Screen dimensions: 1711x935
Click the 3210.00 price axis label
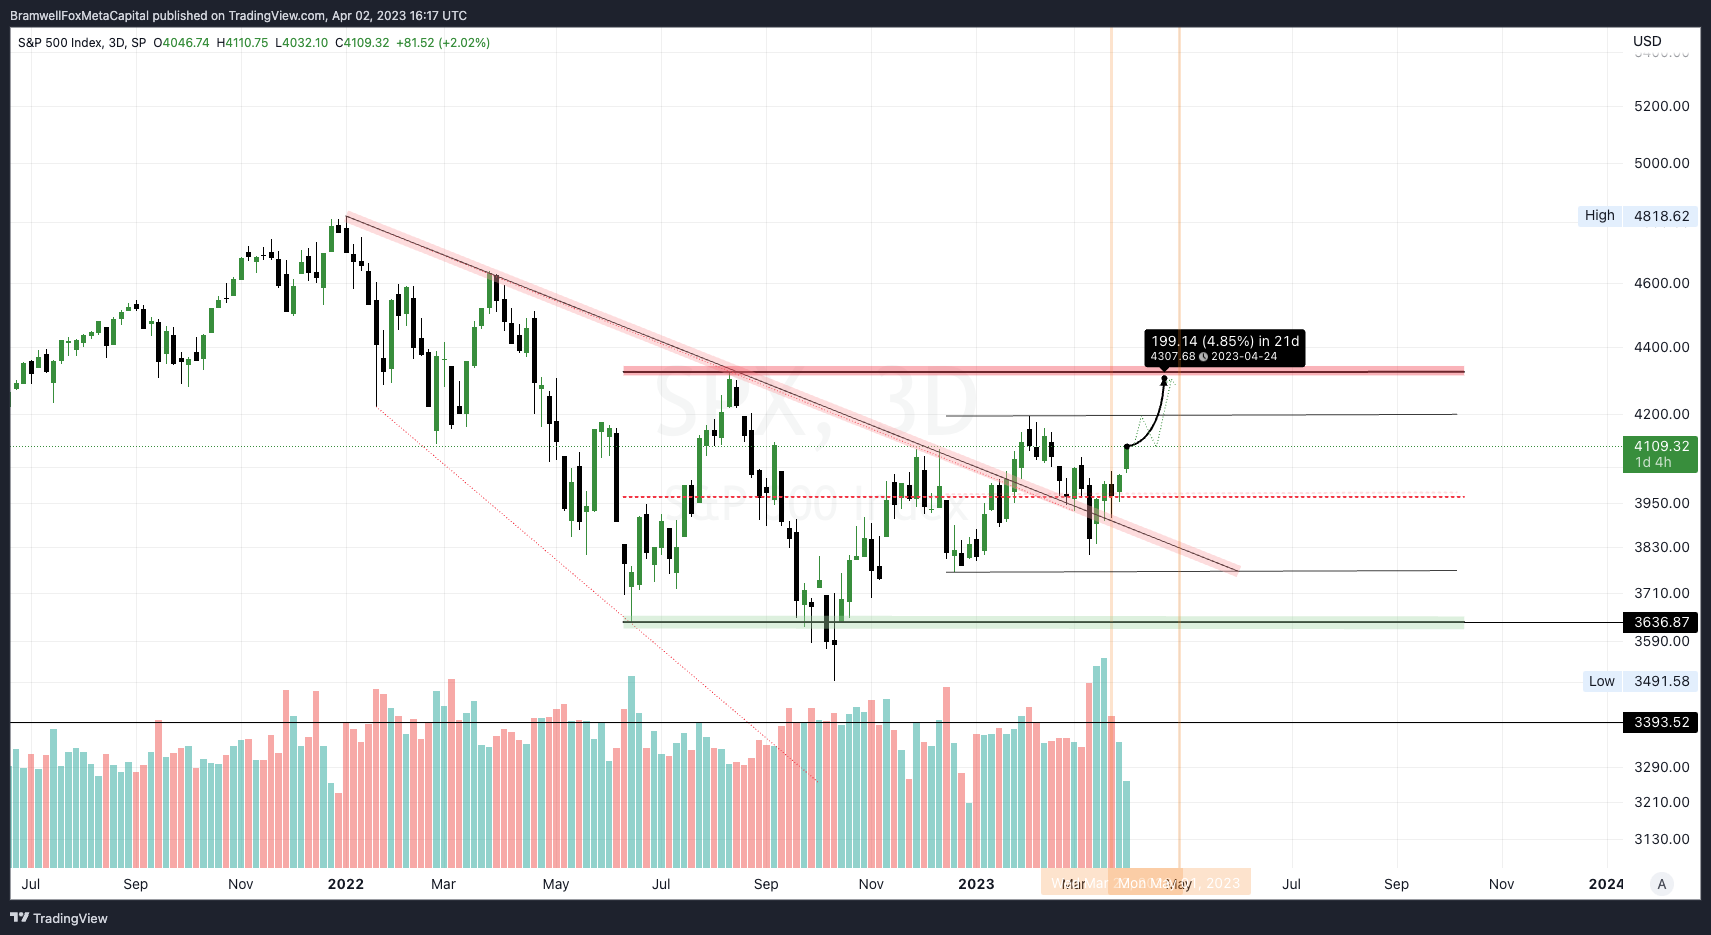[1662, 802]
